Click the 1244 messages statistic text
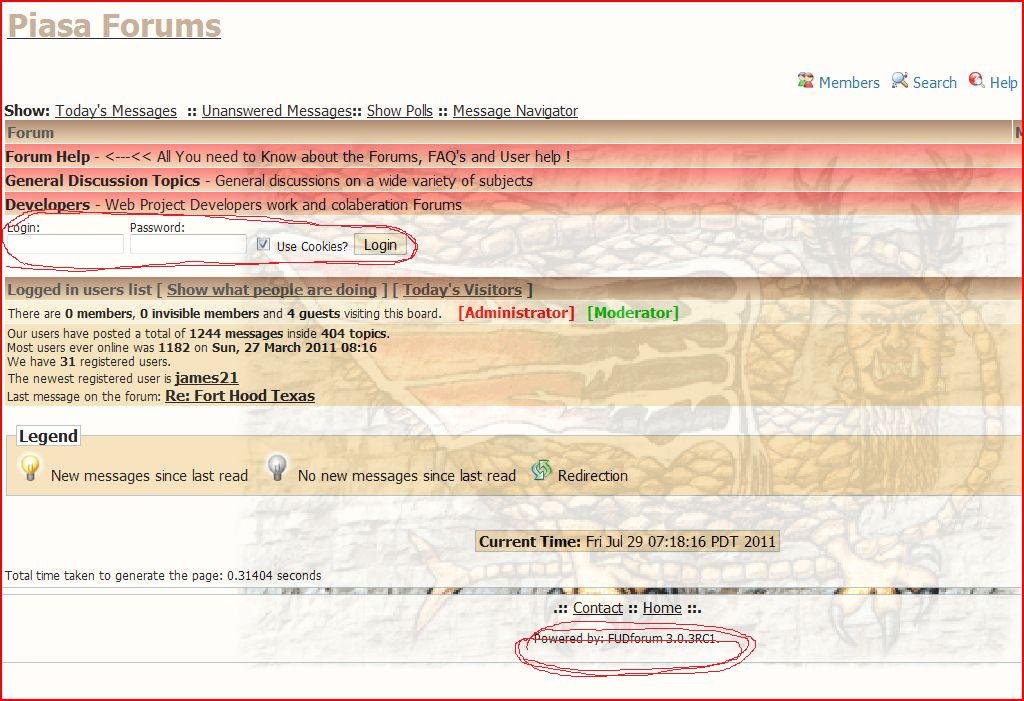This screenshot has width=1024, height=701. click(x=236, y=333)
